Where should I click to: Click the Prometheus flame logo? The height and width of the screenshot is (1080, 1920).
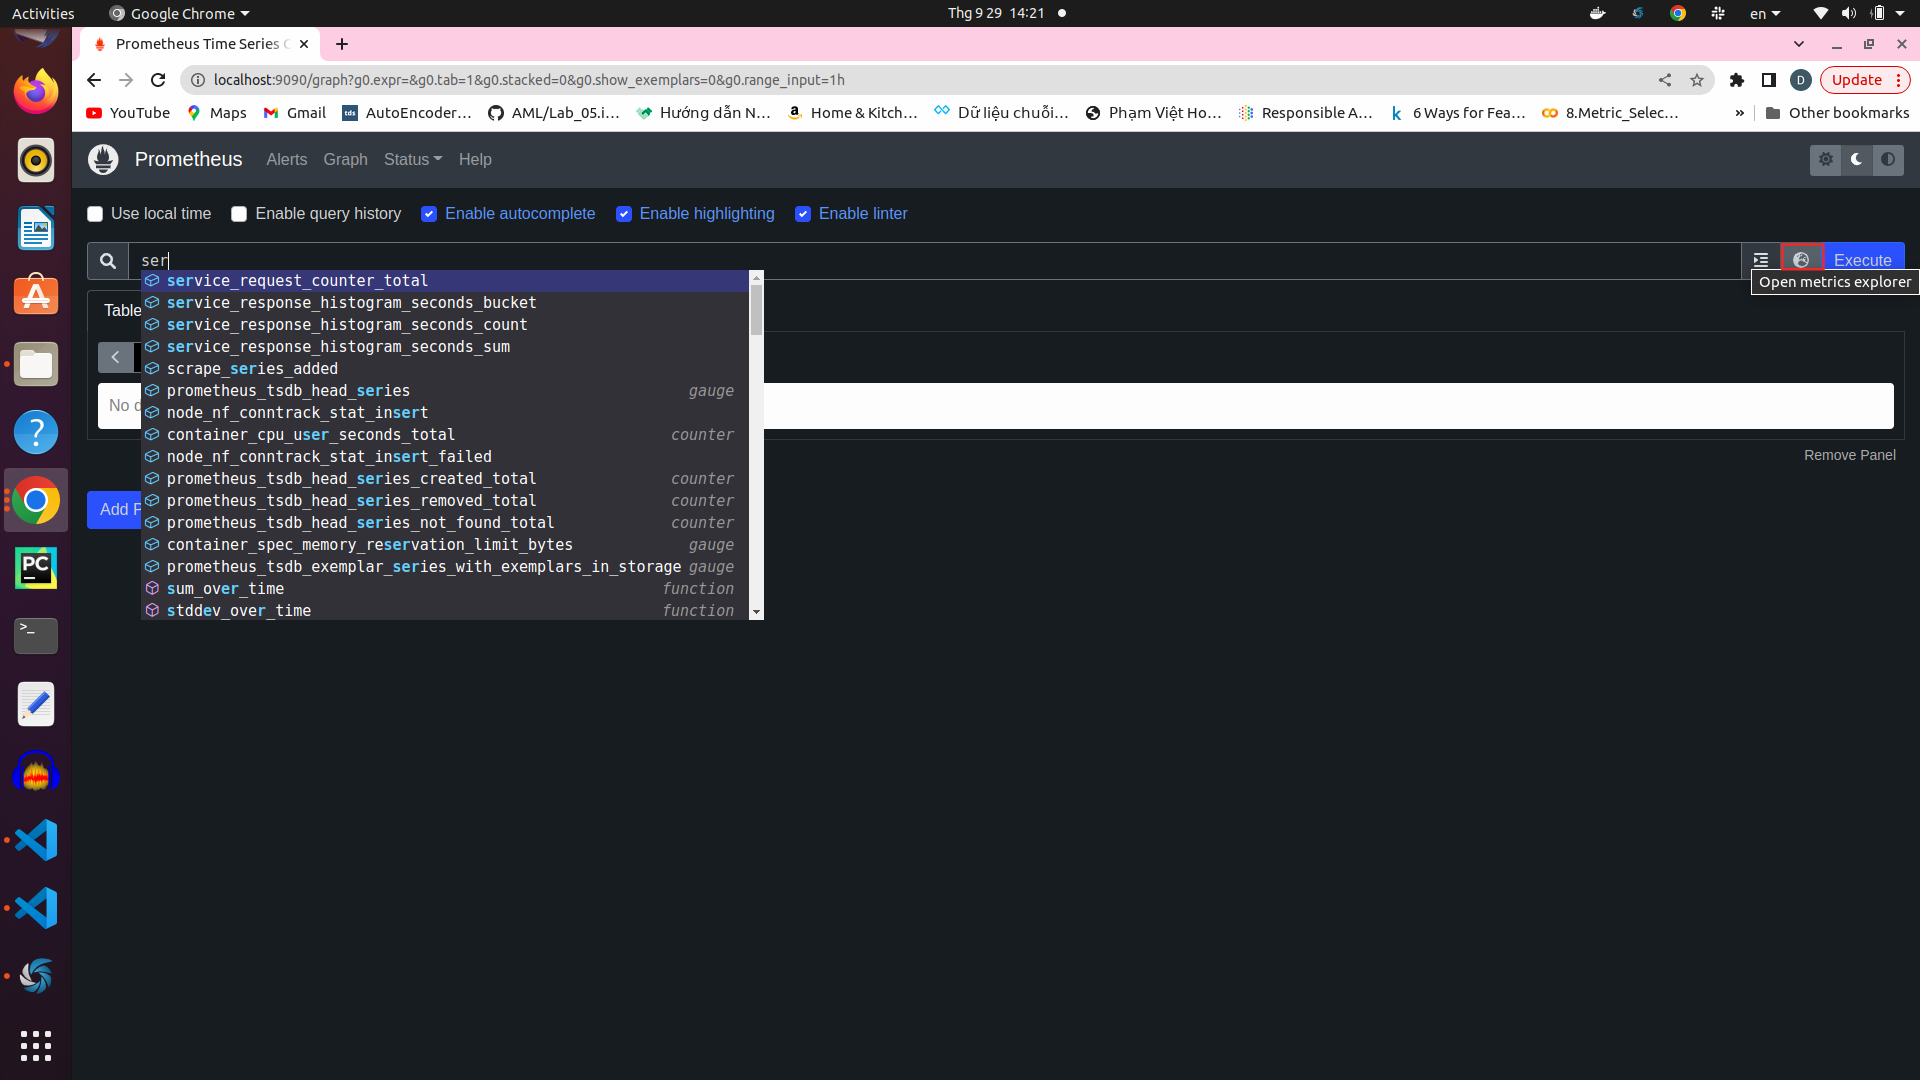click(103, 160)
